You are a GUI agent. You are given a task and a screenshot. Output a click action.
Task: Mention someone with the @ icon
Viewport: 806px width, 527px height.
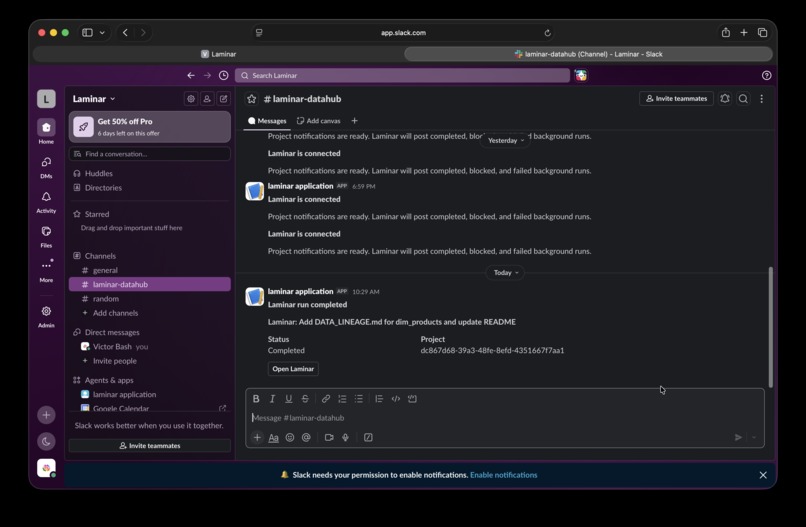click(x=306, y=438)
